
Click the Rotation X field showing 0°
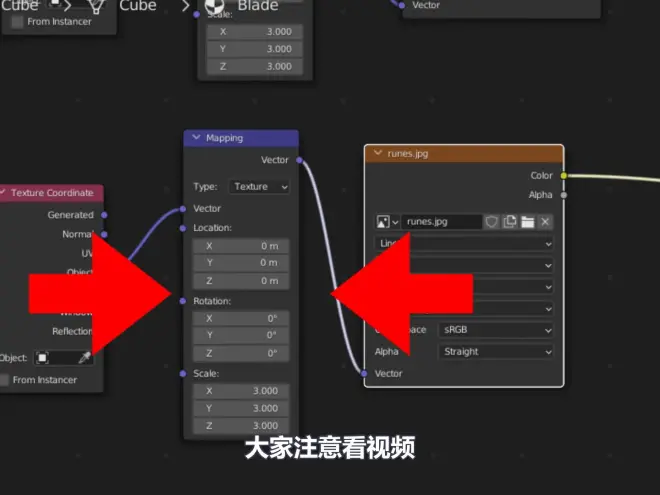pos(241,319)
